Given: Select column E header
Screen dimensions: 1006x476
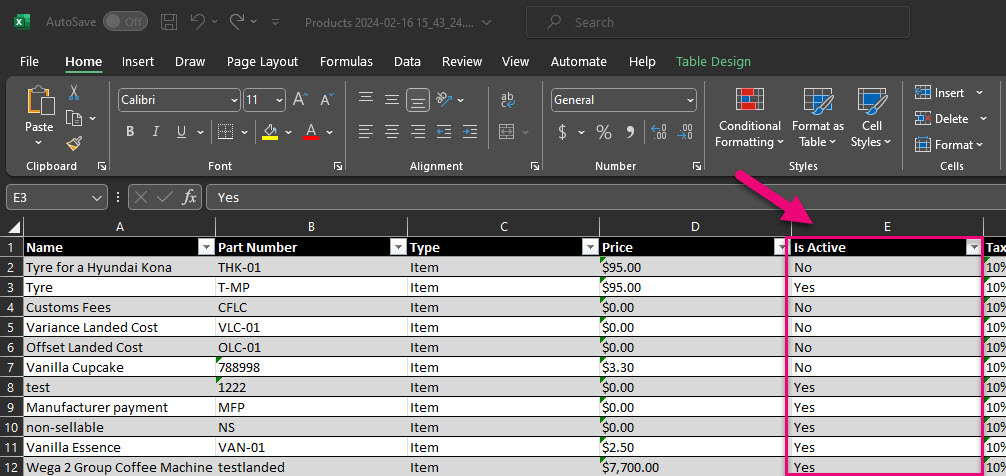Looking at the screenshot, I should coord(887,226).
